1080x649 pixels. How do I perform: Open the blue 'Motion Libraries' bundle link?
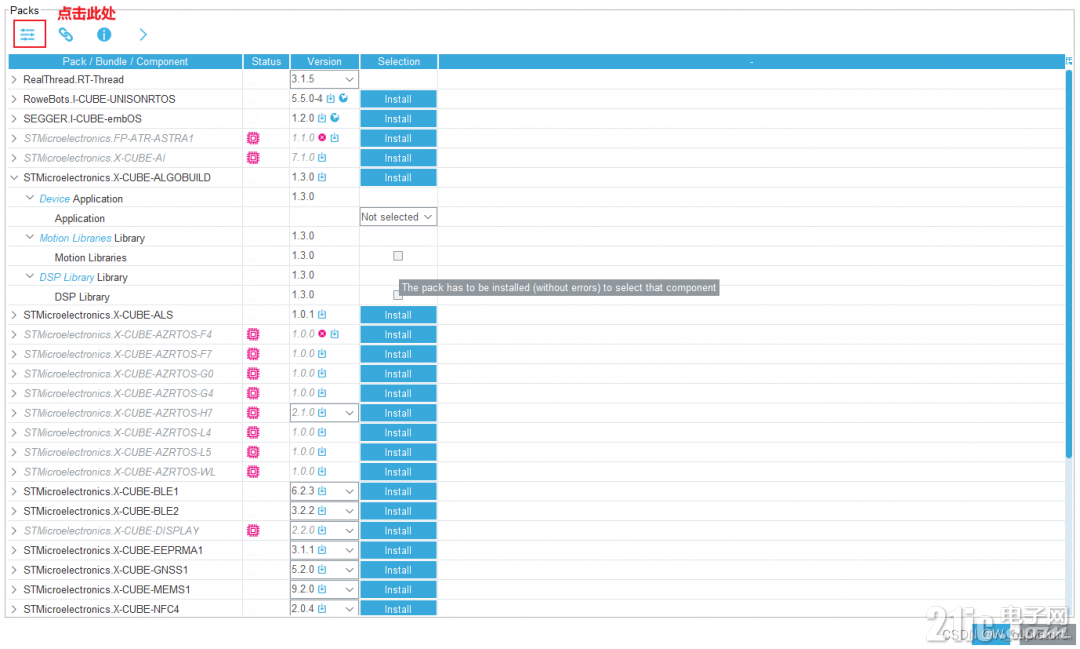pos(75,238)
